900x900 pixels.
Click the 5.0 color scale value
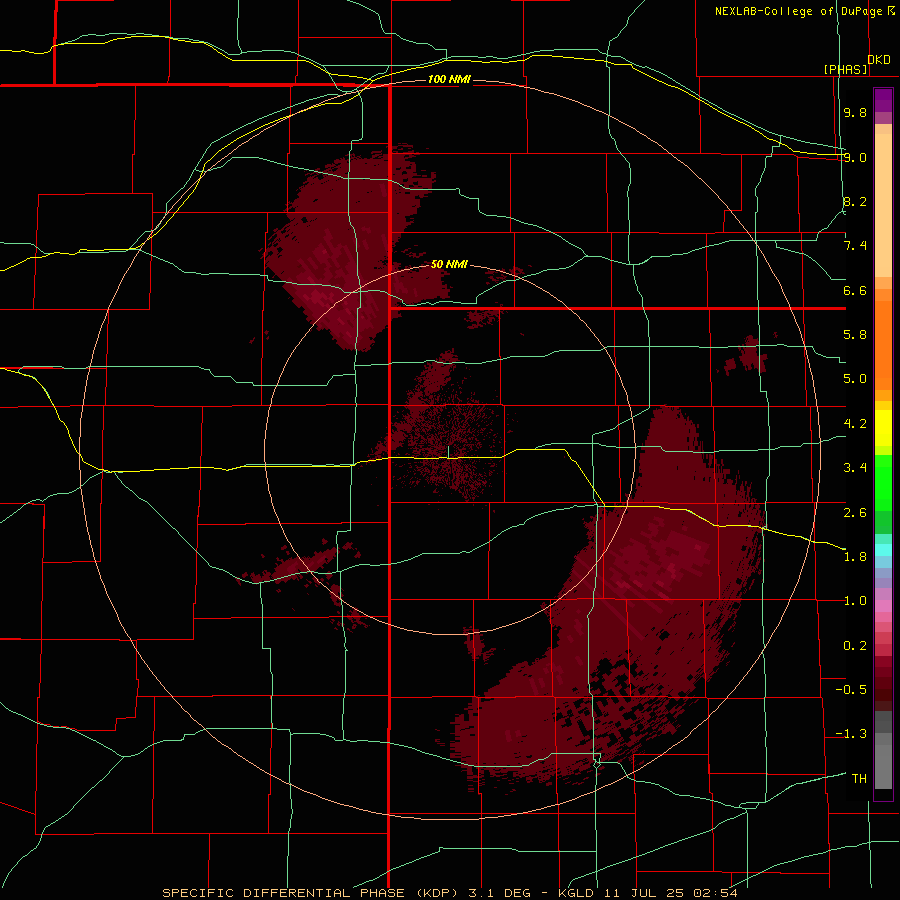point(855,379)
